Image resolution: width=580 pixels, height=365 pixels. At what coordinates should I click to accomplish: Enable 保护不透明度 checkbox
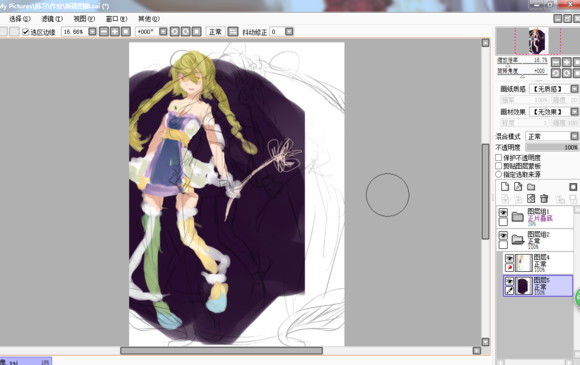(x=499, y=158)
